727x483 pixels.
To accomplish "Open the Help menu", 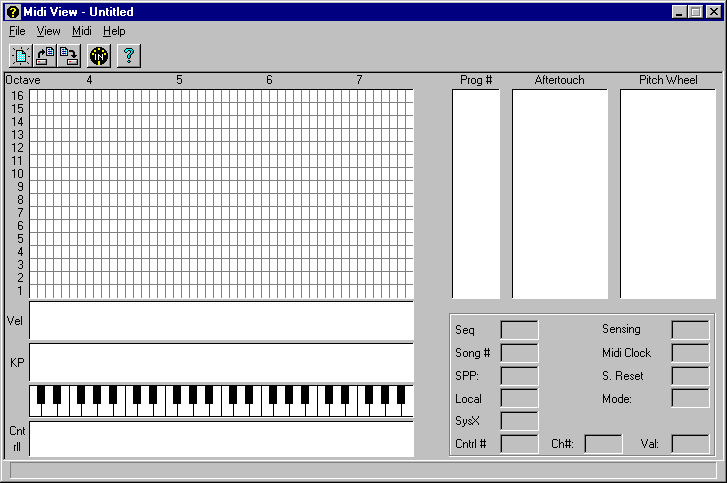I will pos(114,31).
